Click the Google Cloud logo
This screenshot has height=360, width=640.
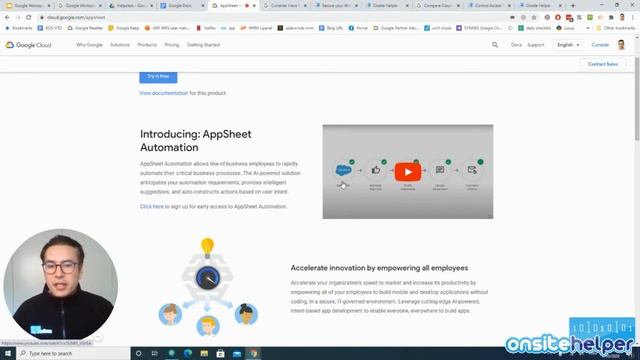click(29, 45)
